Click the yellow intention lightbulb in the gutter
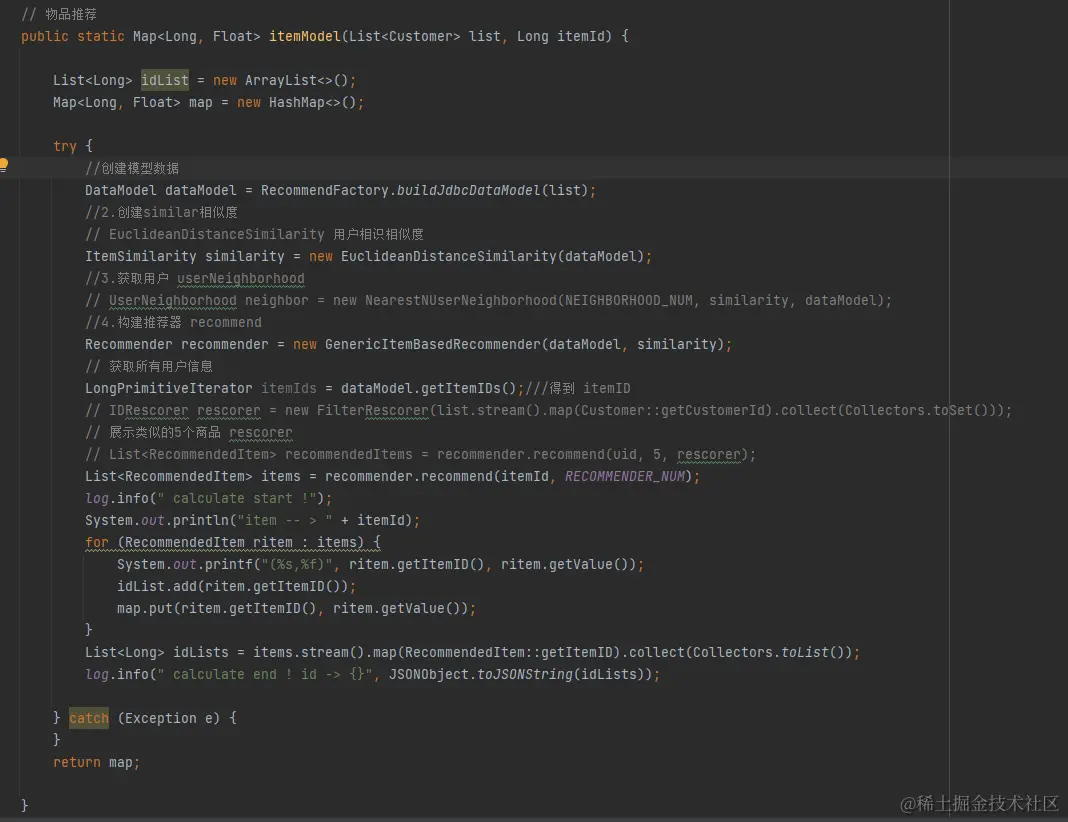This screenshot has height=822, width=1068. [x=3, y=164]
